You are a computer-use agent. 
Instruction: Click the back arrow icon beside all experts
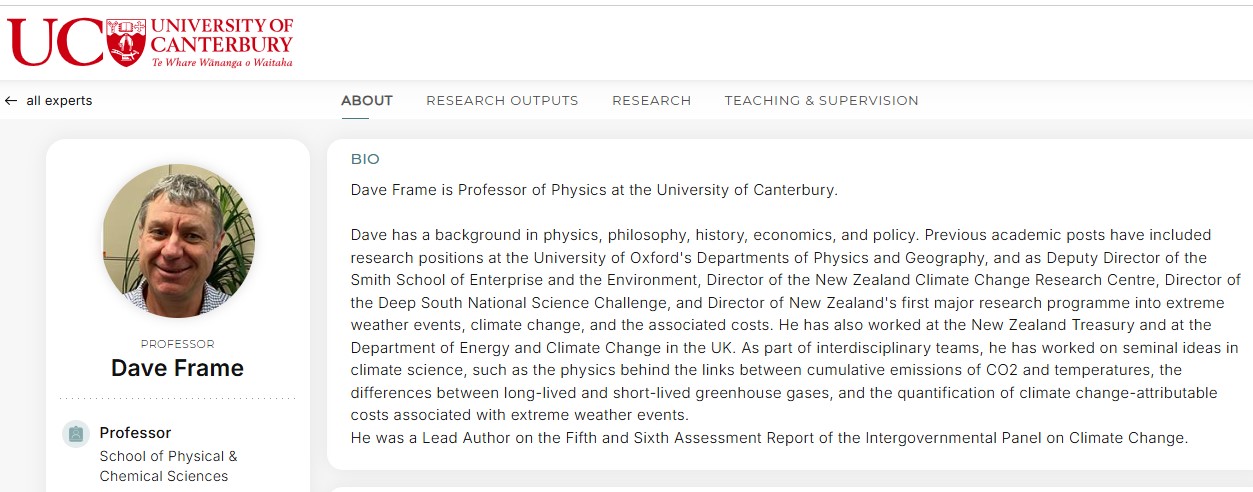[x=11, y=101]
